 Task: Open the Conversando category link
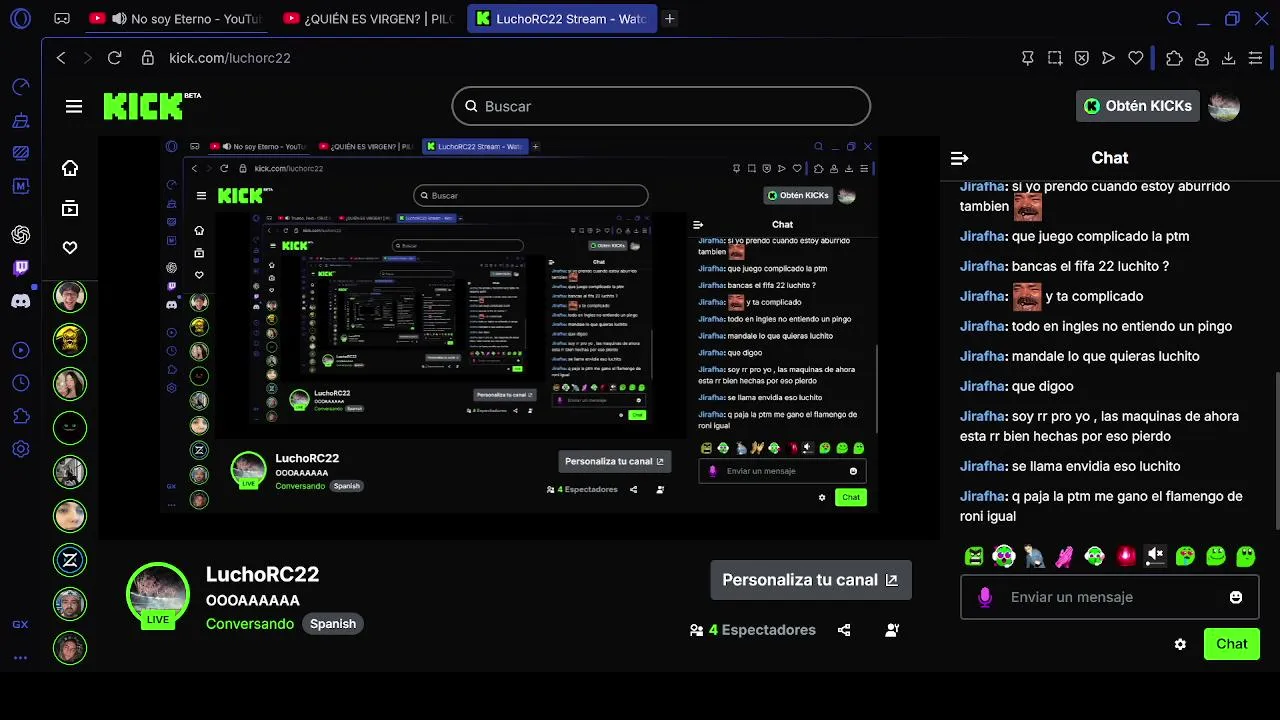coord(250,624)
